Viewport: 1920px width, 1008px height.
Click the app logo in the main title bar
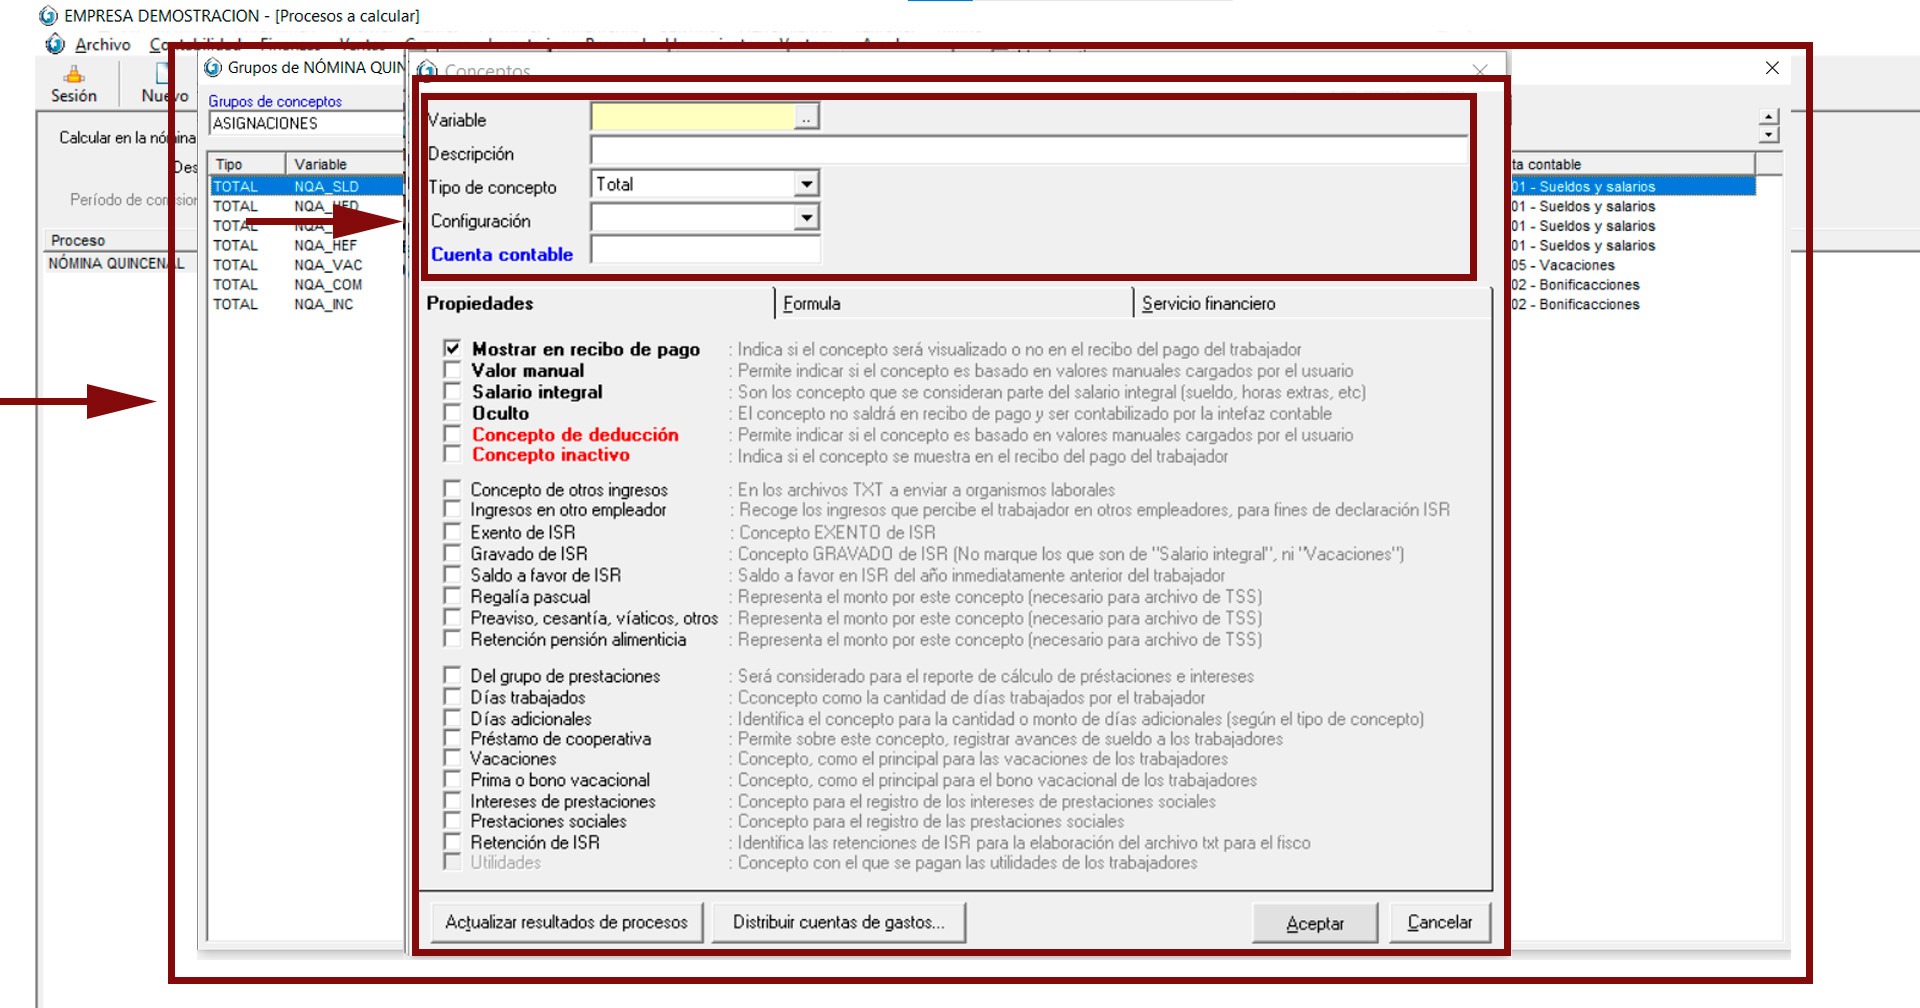[x=48, y=16]
